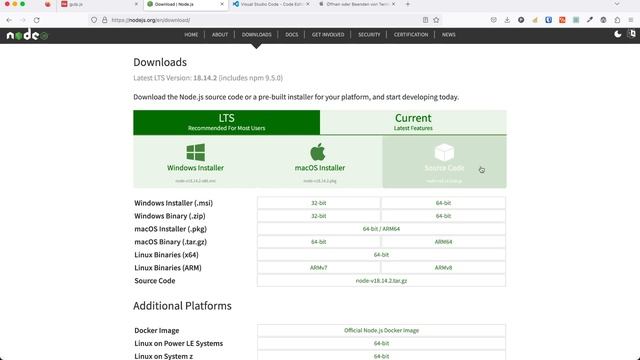Download Windows Binary (.zip) 64-bit
Screen dimensions: 640x360
(443, 216)
